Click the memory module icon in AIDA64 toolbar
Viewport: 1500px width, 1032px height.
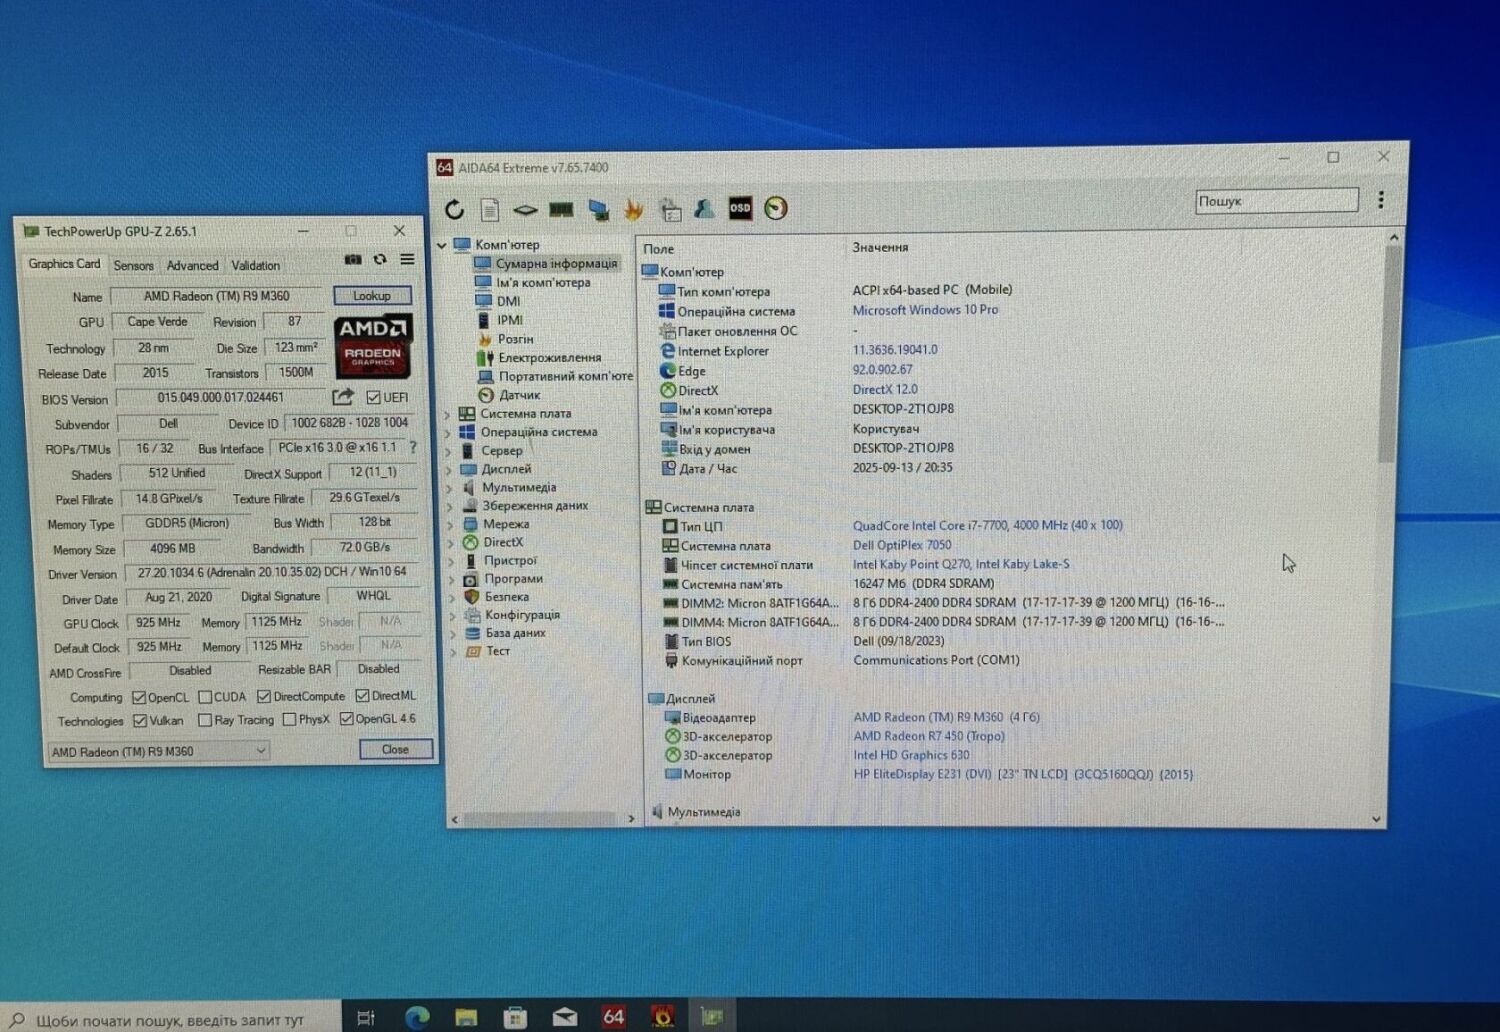point(561,209)
